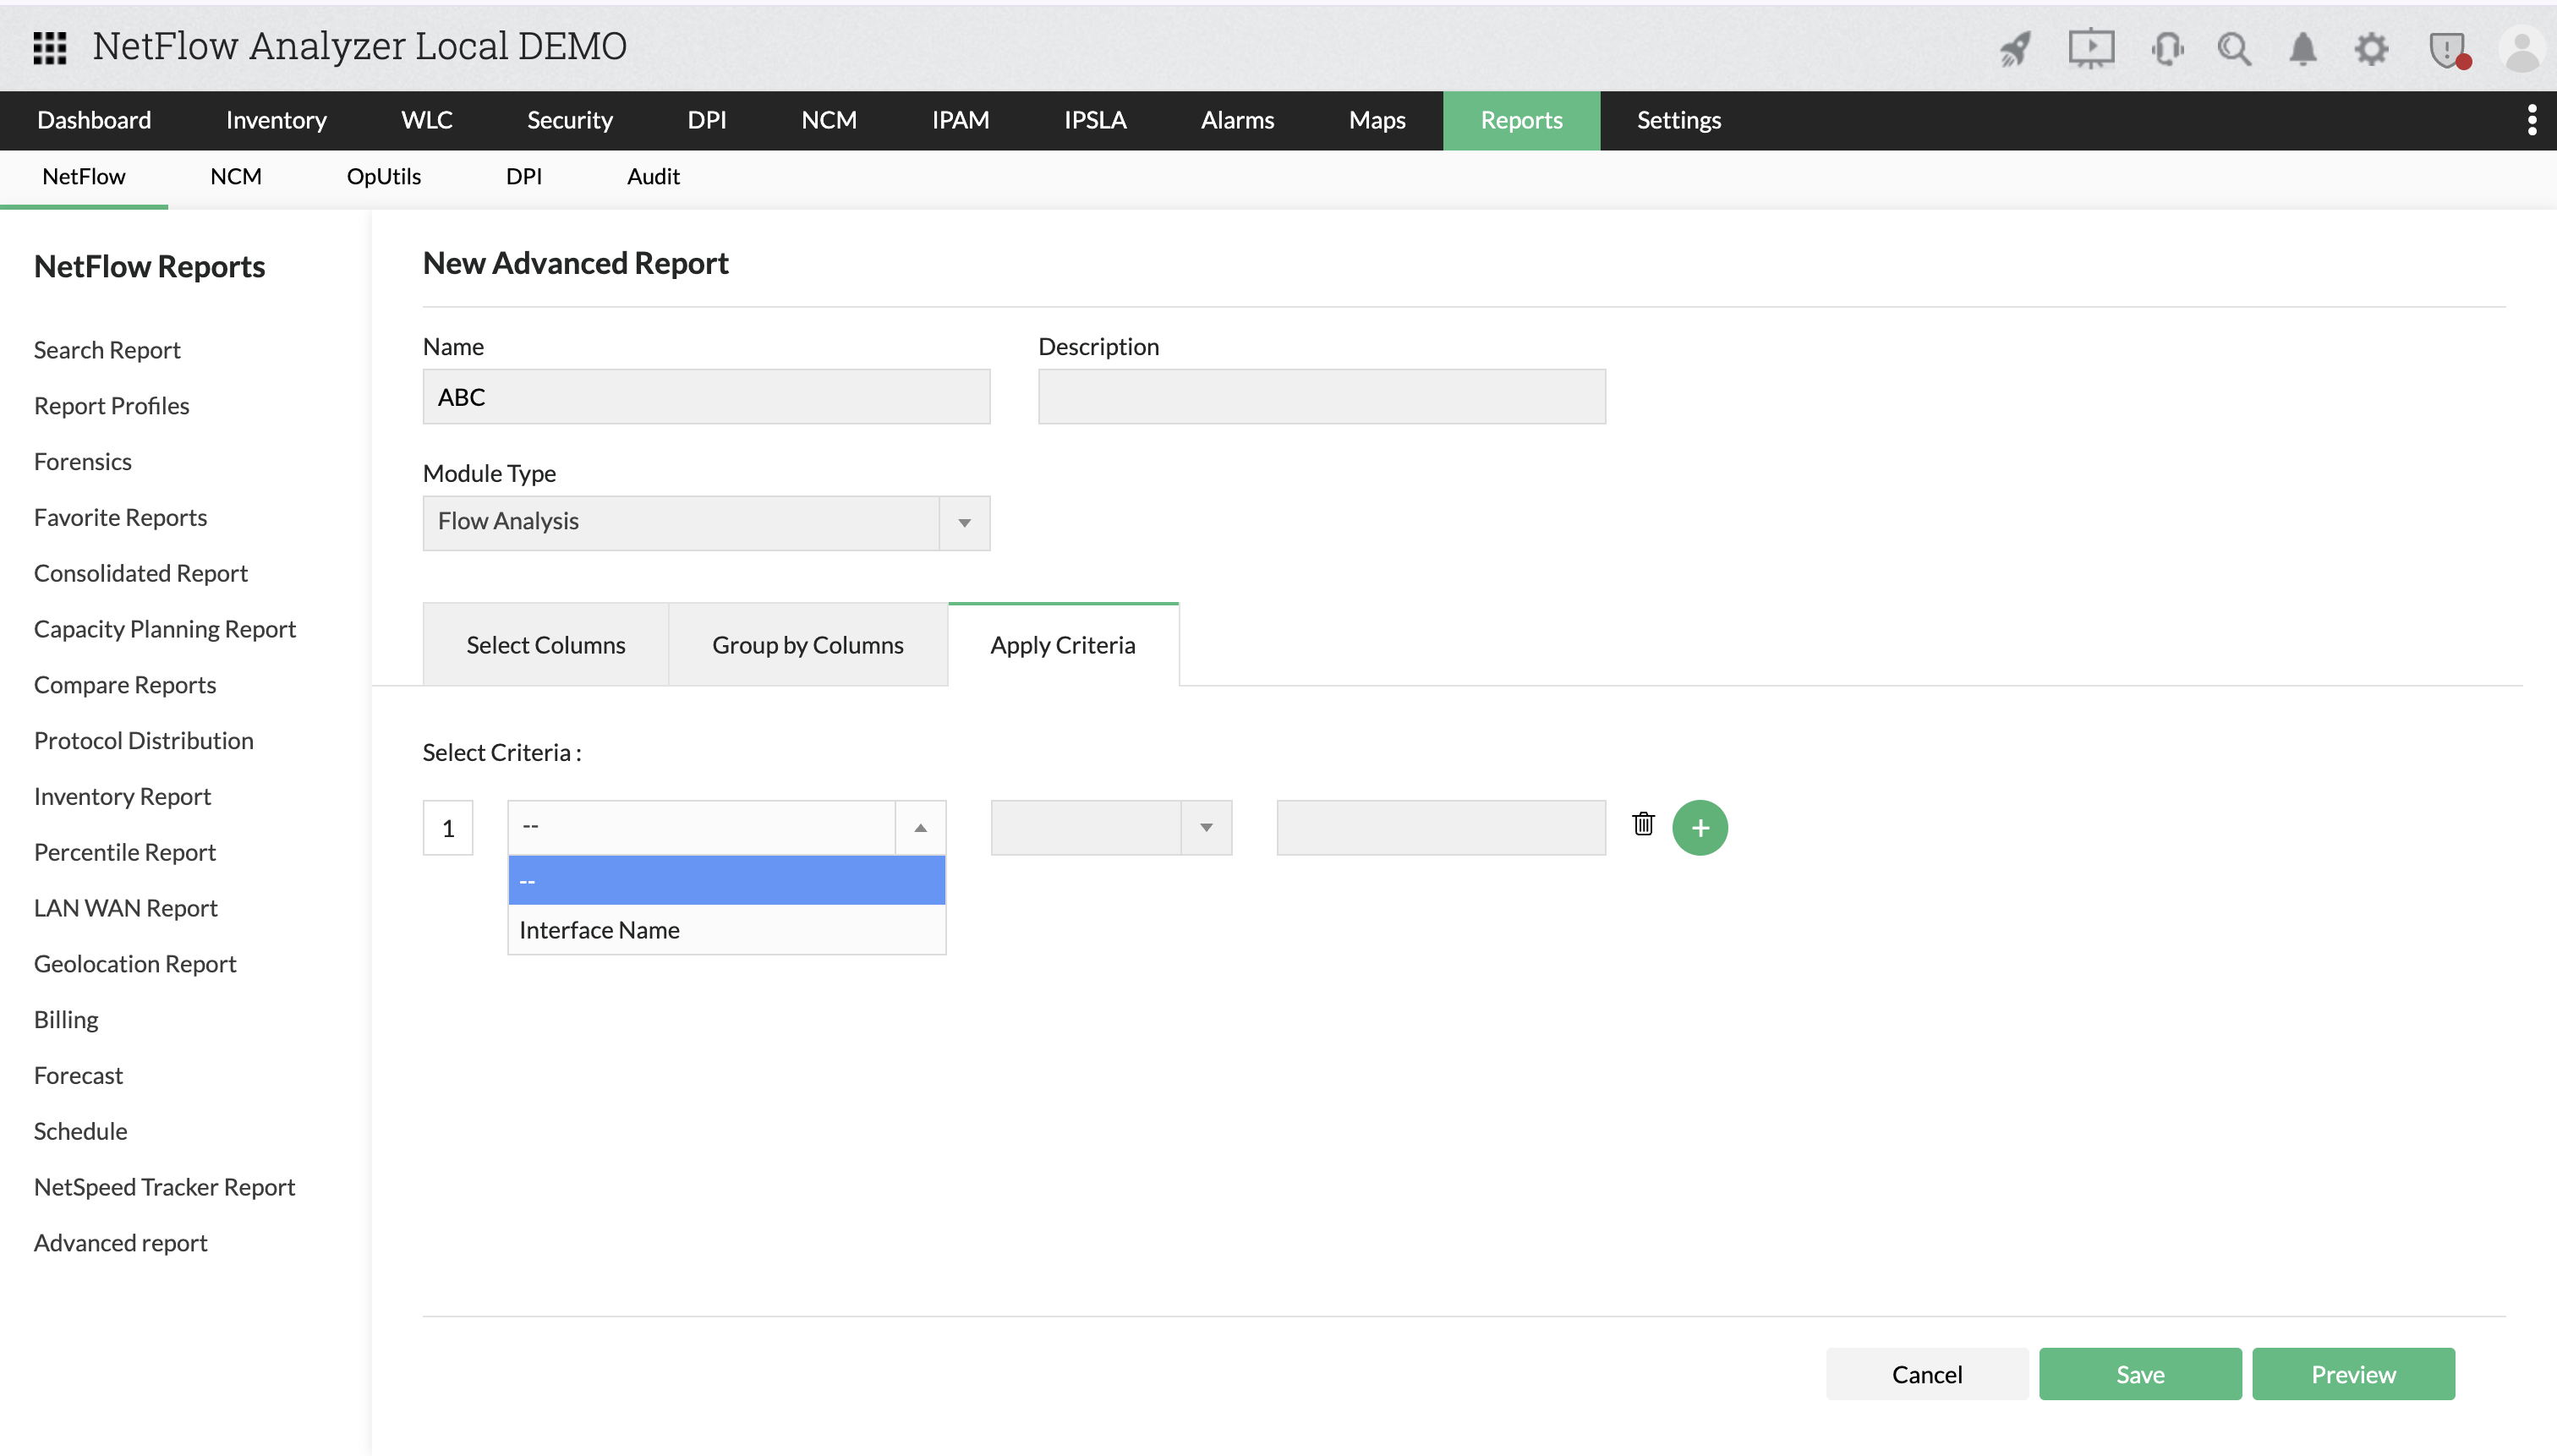
Task: Open support via the headset icon
Action: point(2167,47)
